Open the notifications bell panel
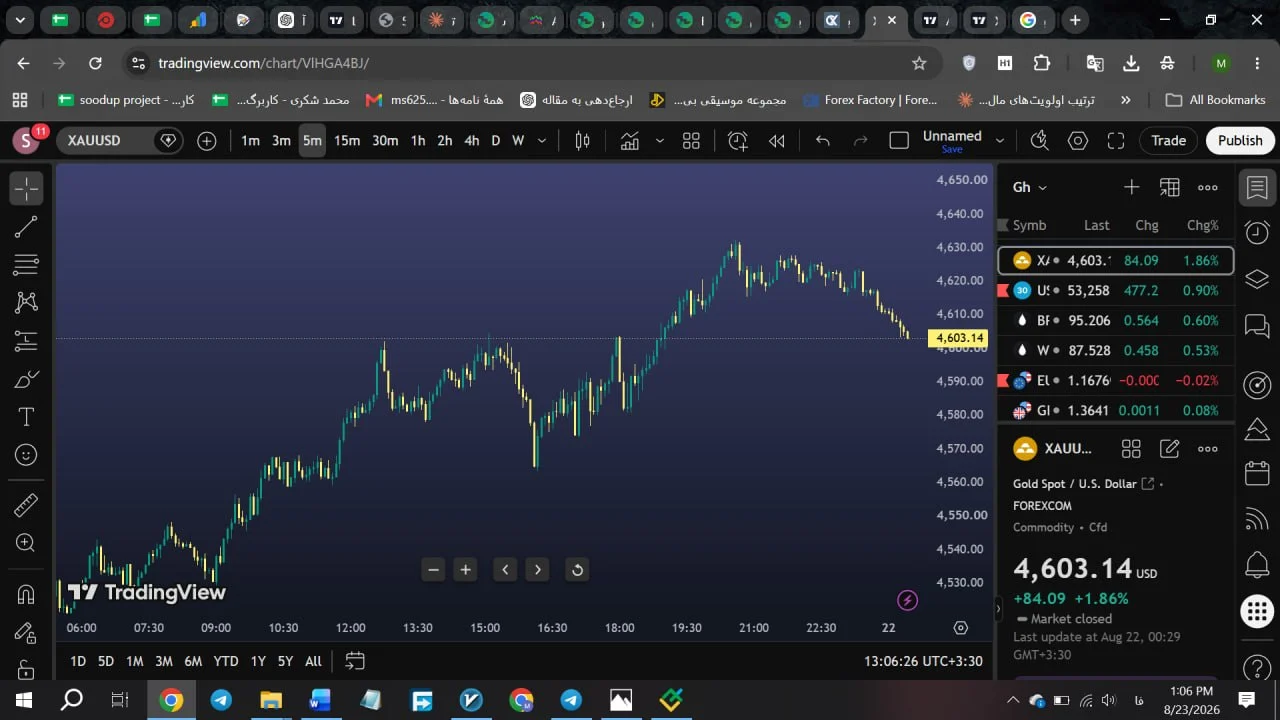The width and height of the screenshot is (1280, 720). tap(1257, 565)
